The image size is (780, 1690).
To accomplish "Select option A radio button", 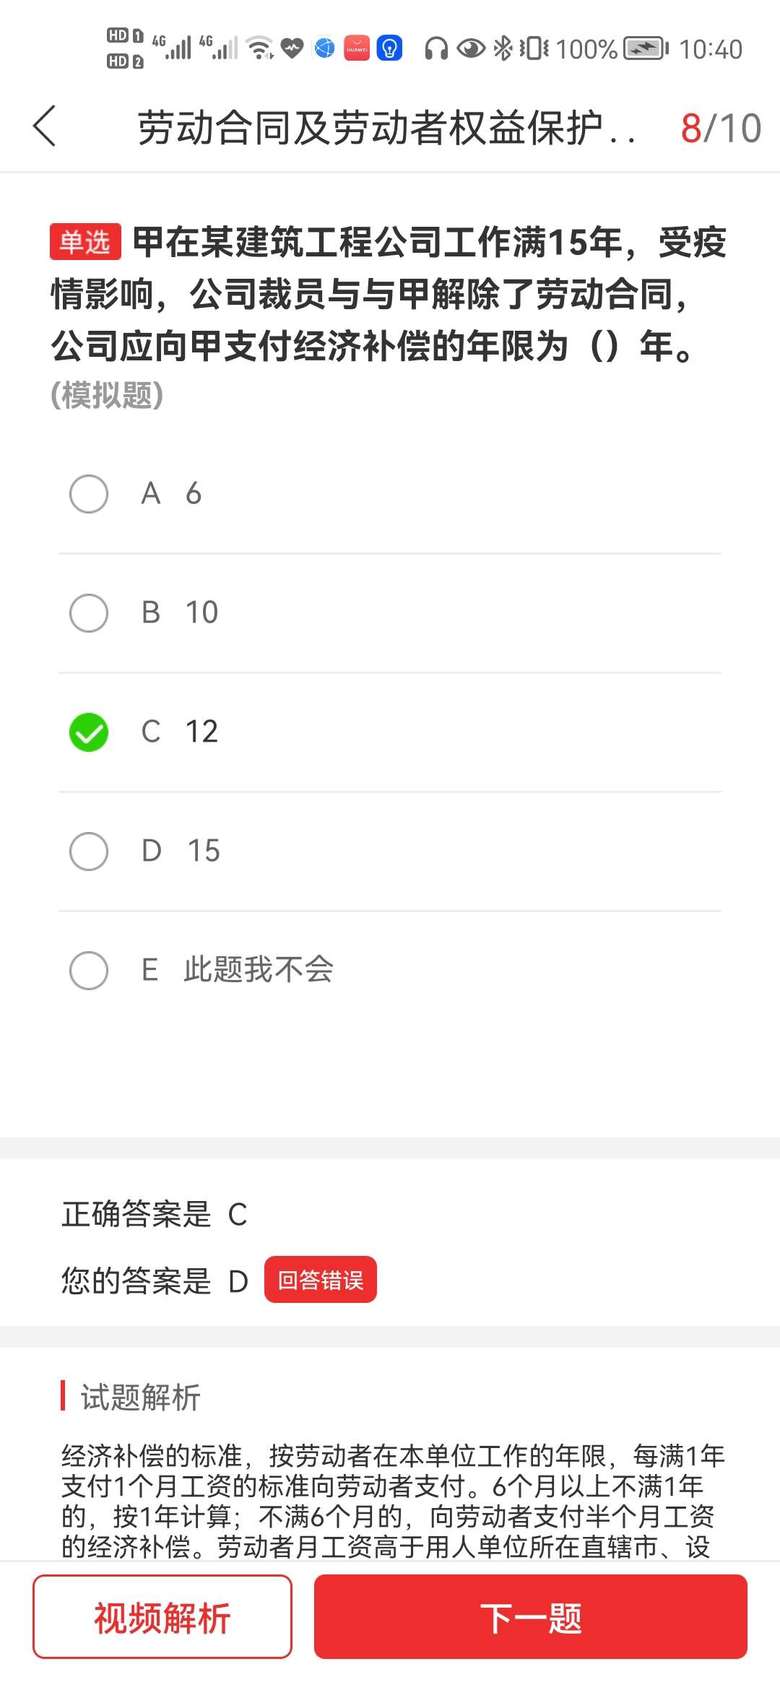I will coord(89,493).
